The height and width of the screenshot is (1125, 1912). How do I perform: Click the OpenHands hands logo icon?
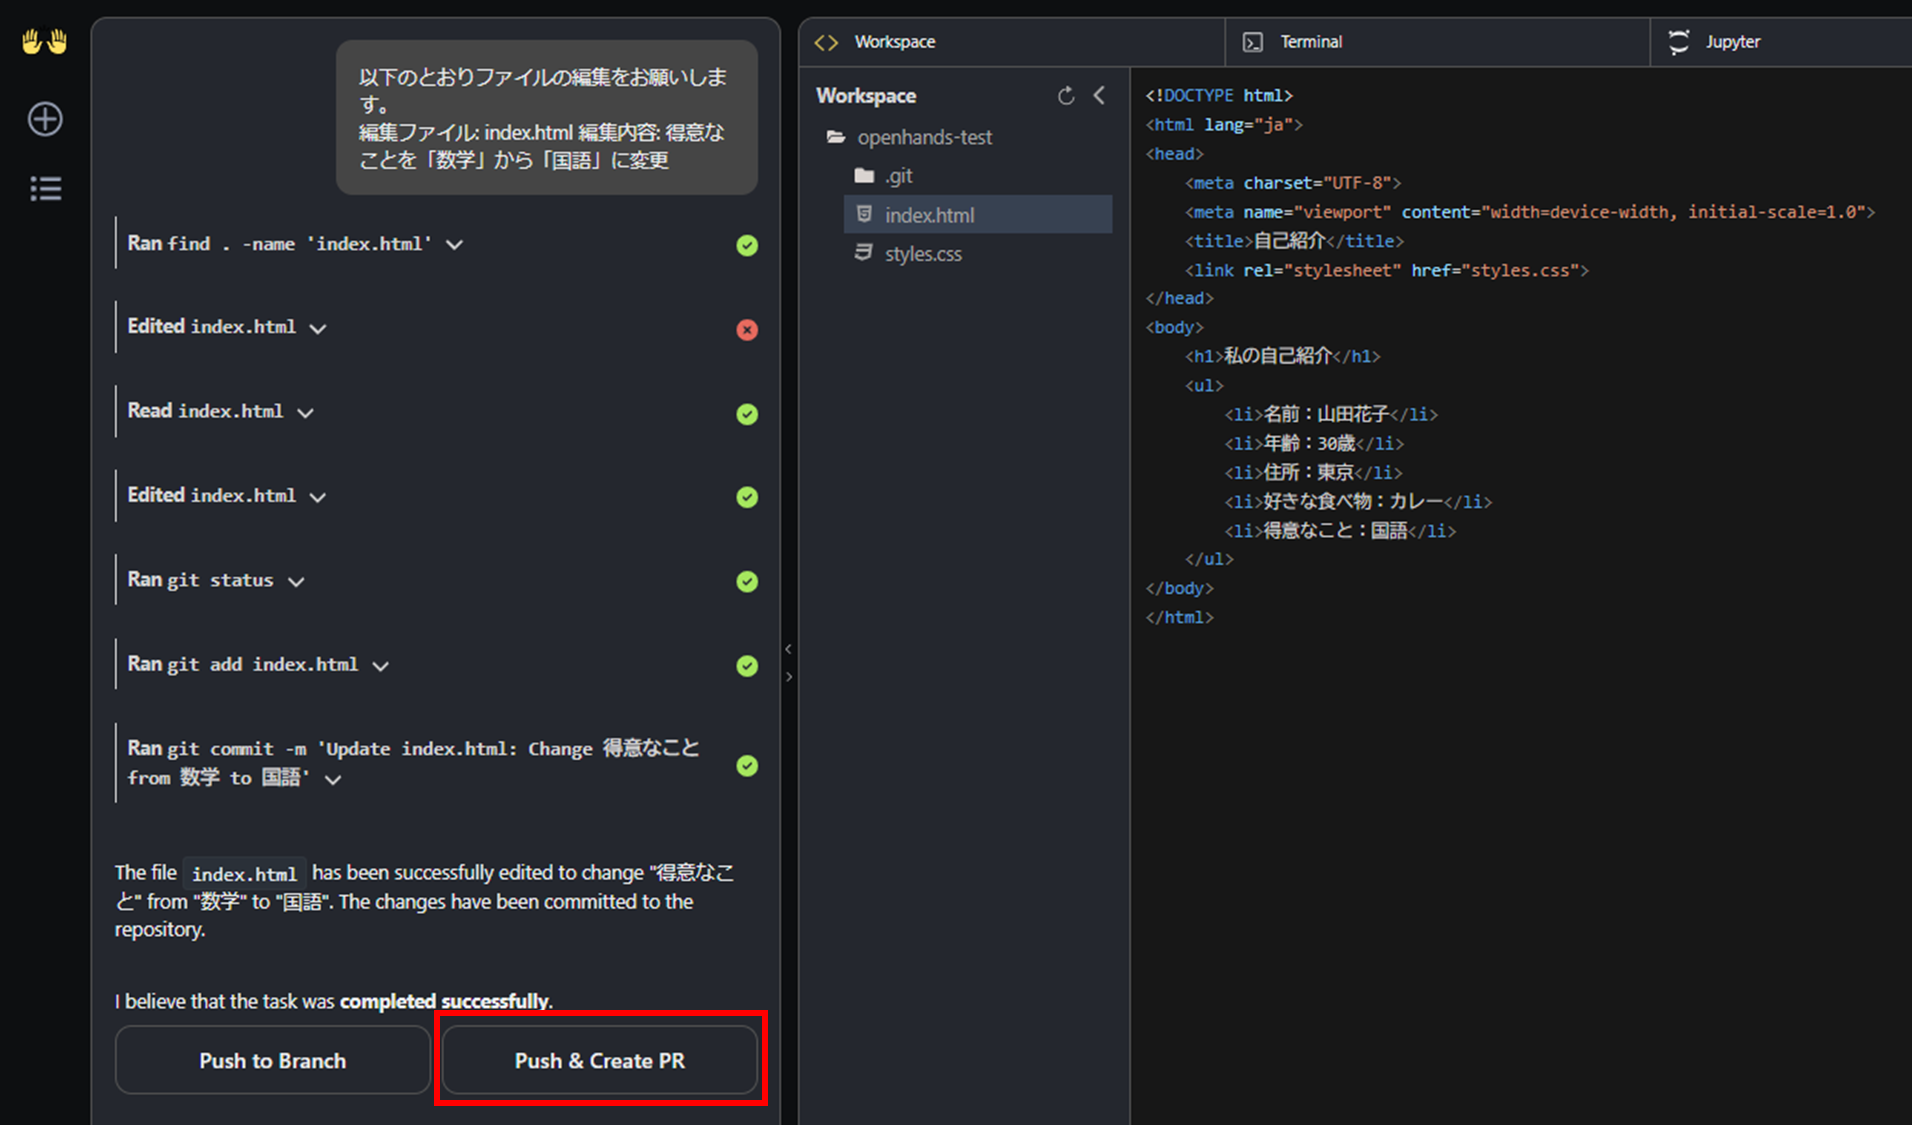(44, 42)
